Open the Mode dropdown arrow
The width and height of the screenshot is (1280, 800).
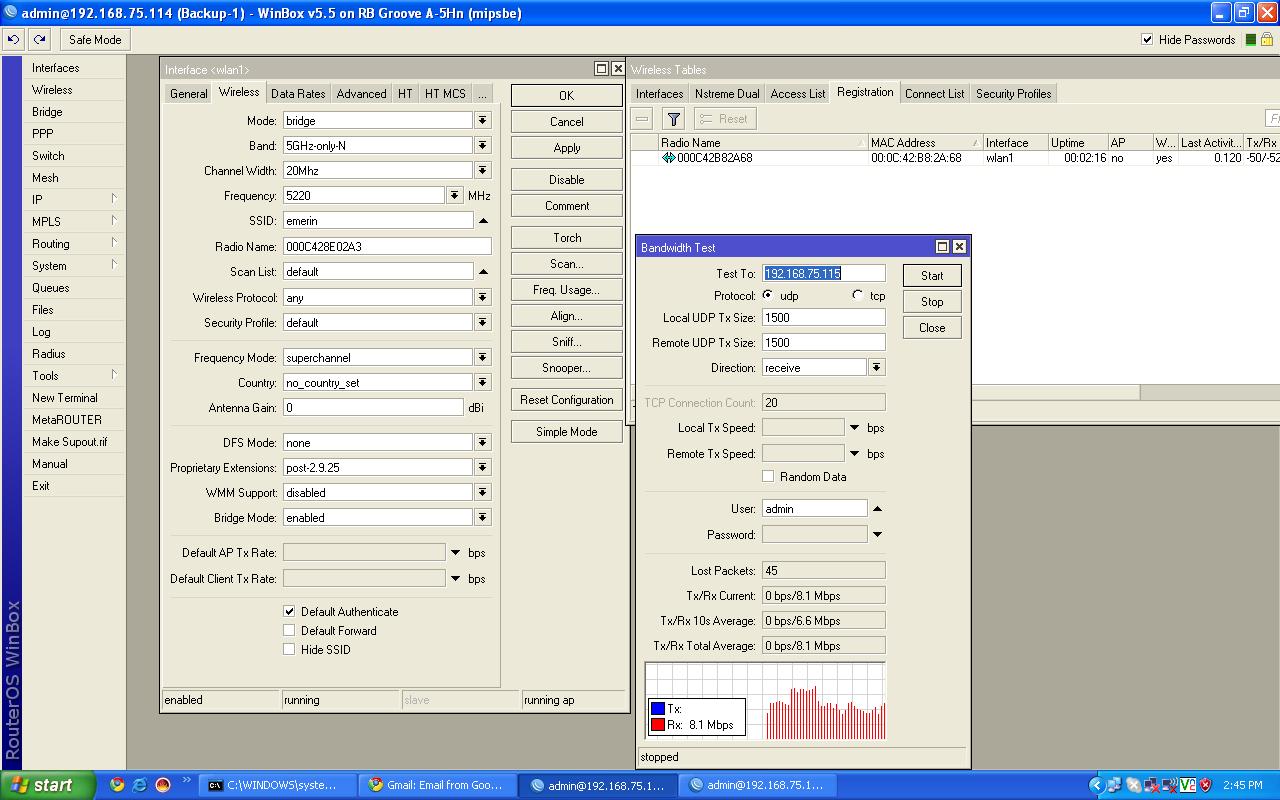[x=483, y=120]
